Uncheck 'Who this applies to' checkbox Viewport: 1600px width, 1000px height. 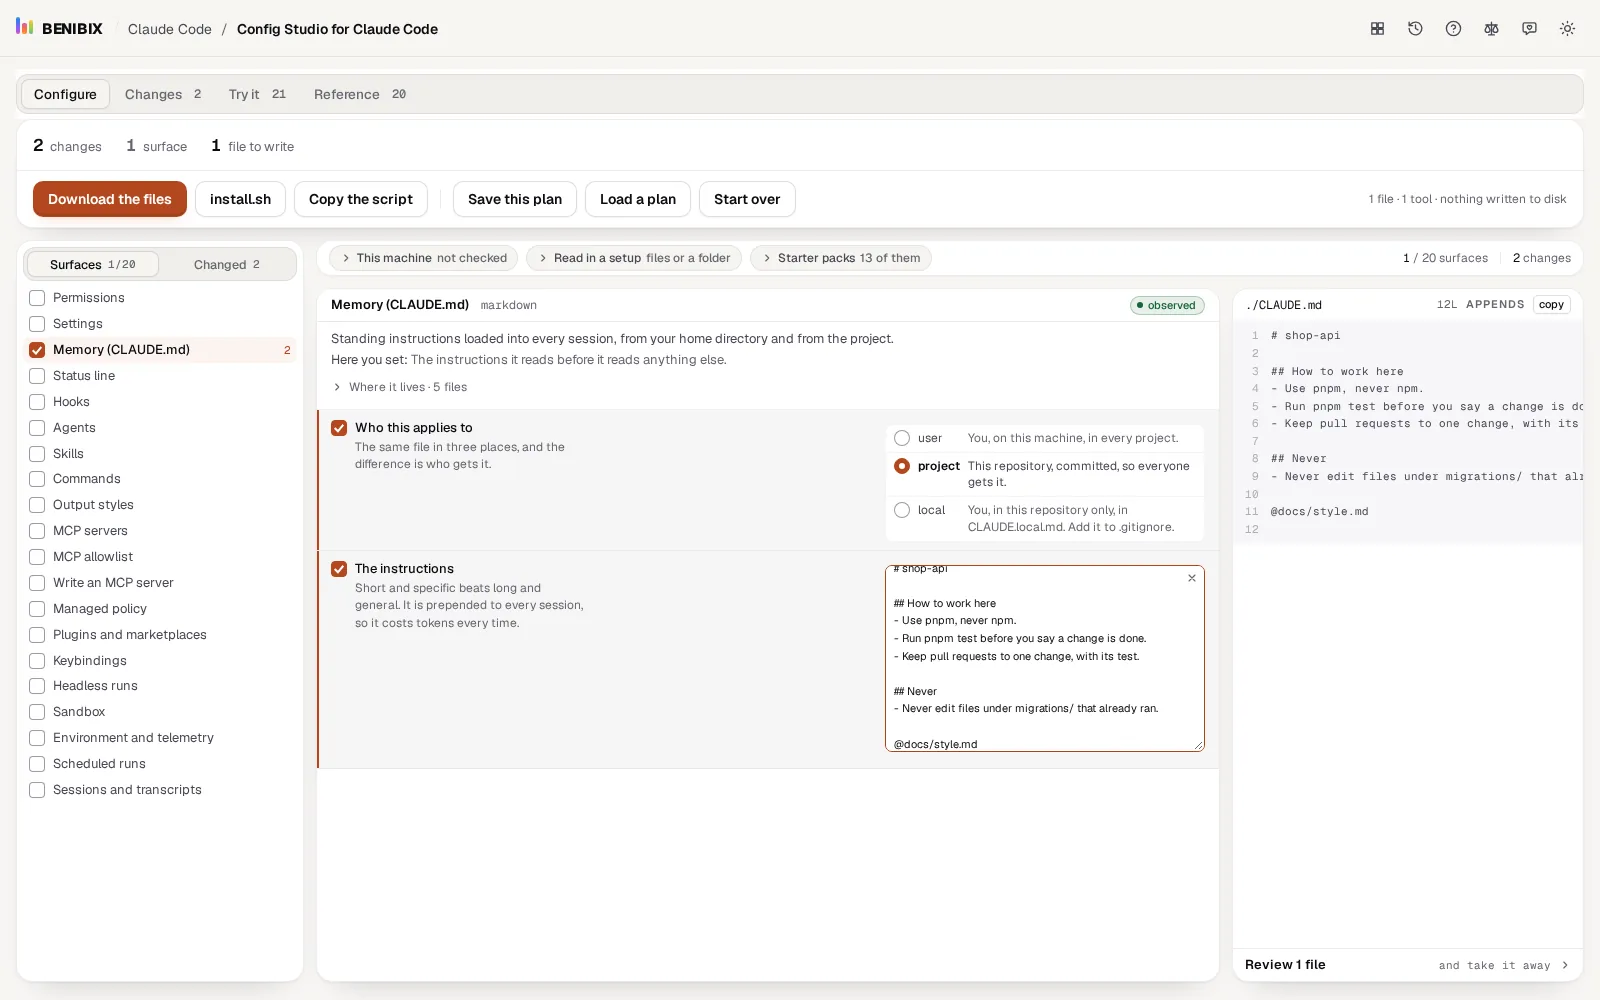(x=339, y=428)
